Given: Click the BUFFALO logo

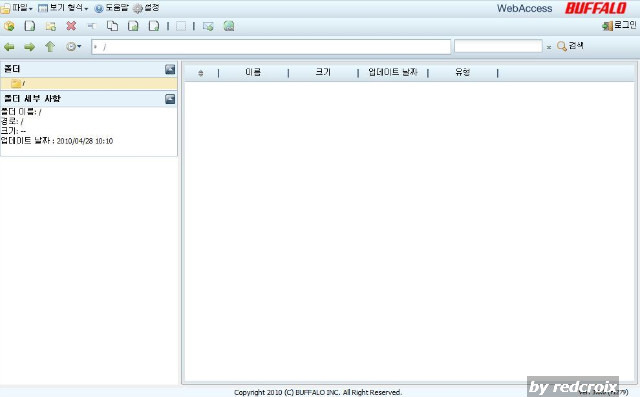Looking at the screenshot, I should 596,8.
